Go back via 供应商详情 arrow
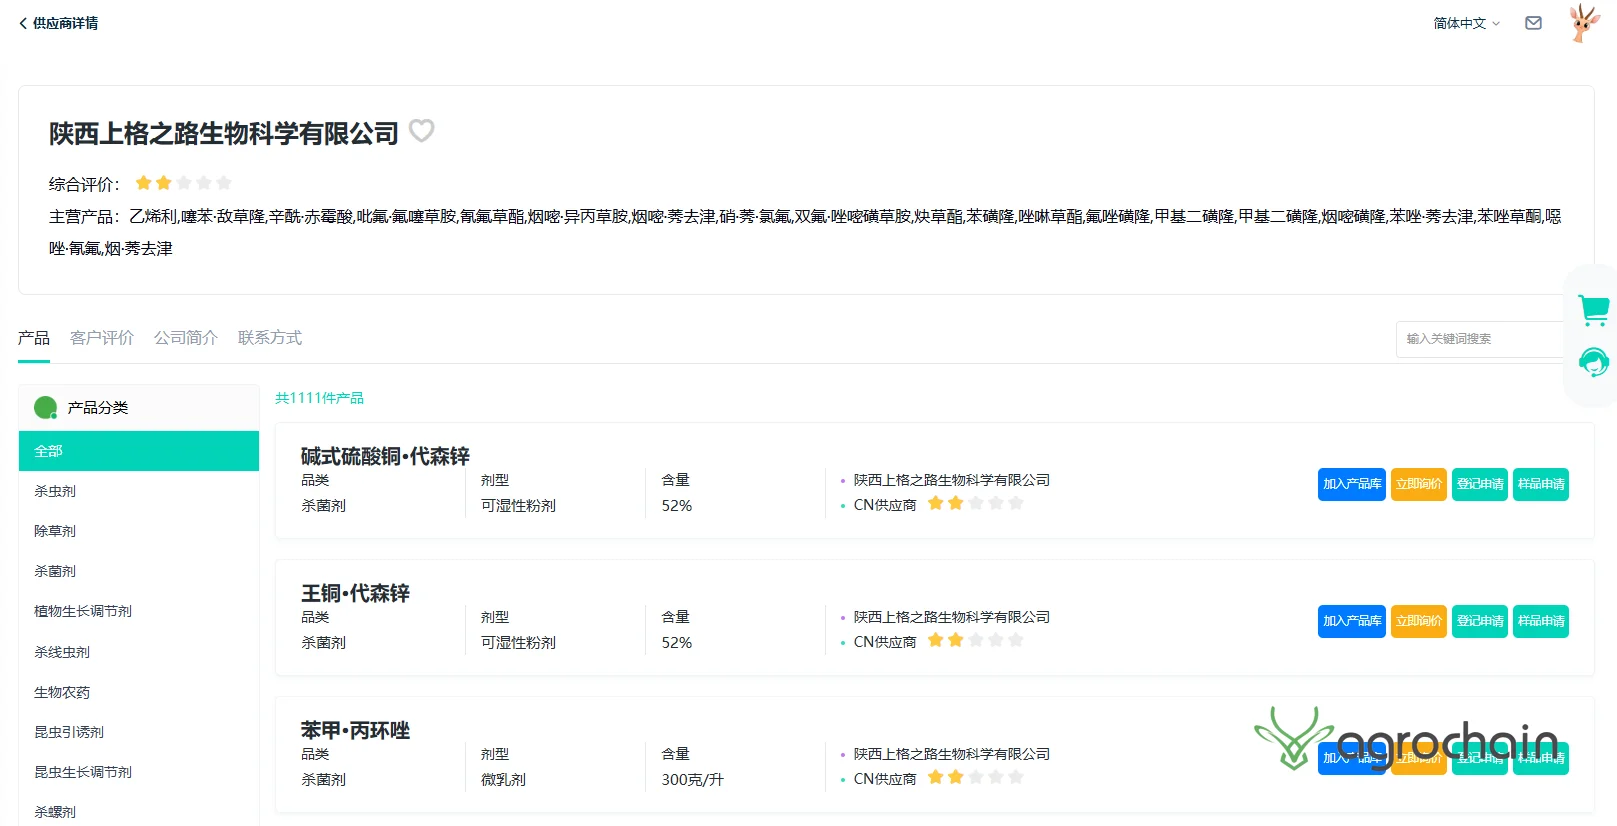Image resolution: width=1617 pixels, height=826 pixels. [23, 23]
